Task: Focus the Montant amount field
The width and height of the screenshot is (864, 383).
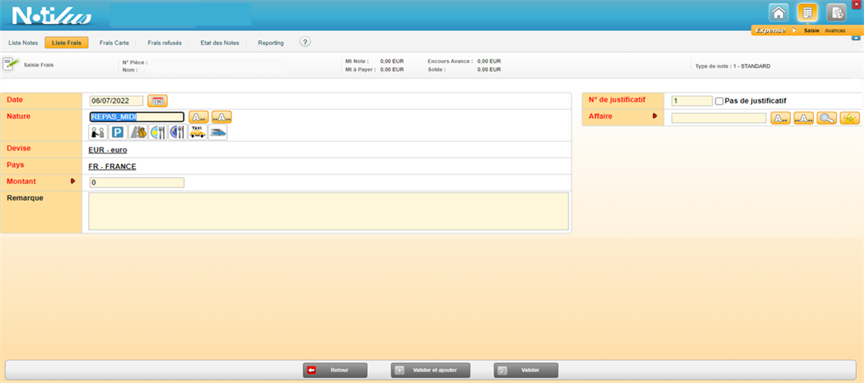Action: coord(137,182)
